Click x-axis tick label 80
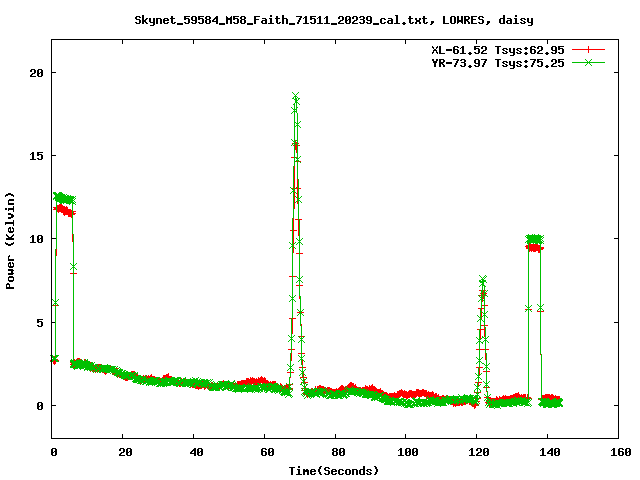The image size is (640, 480). click(x=338, y=452)
